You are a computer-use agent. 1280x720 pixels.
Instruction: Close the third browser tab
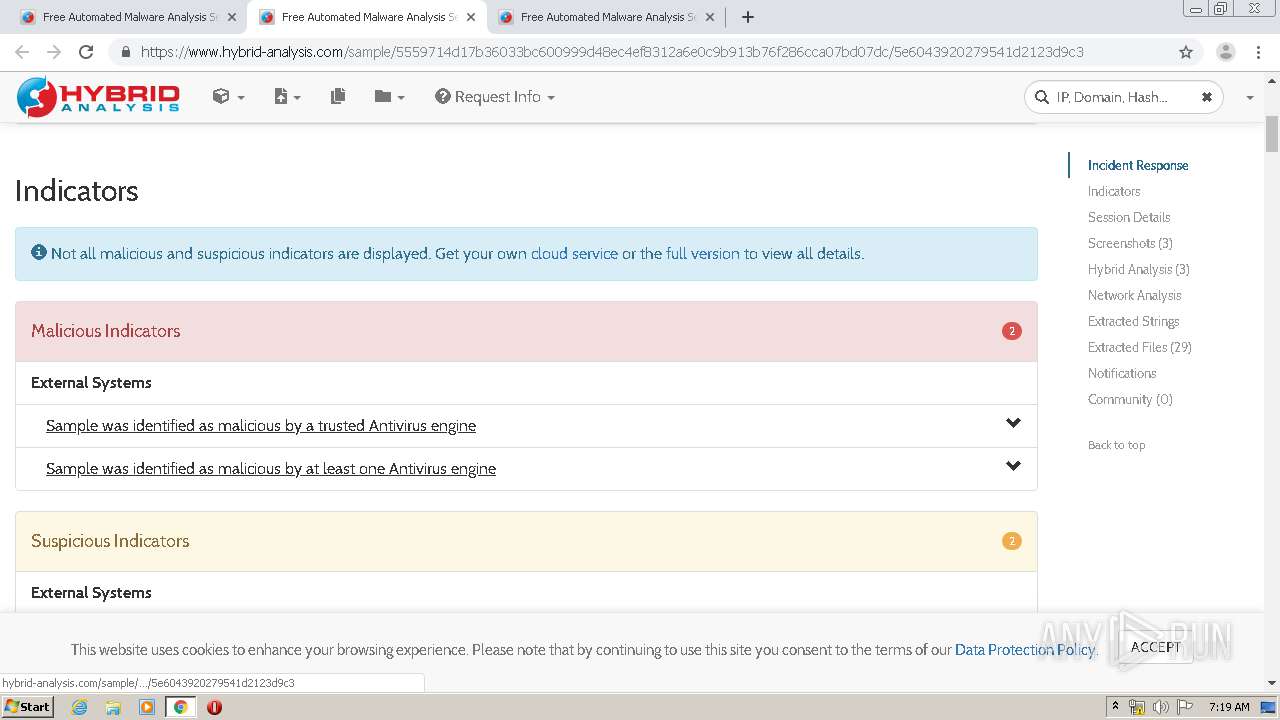709,17
